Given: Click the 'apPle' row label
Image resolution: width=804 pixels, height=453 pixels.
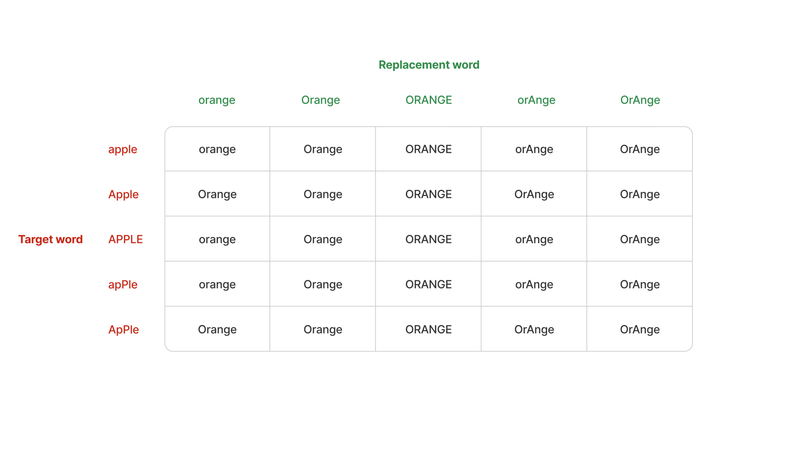Looking at the screenshot, I should (x=123, y=284).
